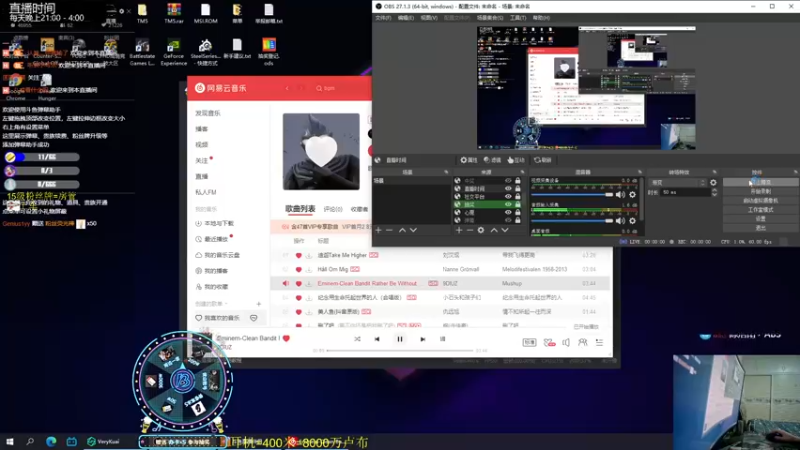The width and height of the screenshot is (800, 450).
Task: Start recording with 开始录制 button
Action: coord(761,191)
